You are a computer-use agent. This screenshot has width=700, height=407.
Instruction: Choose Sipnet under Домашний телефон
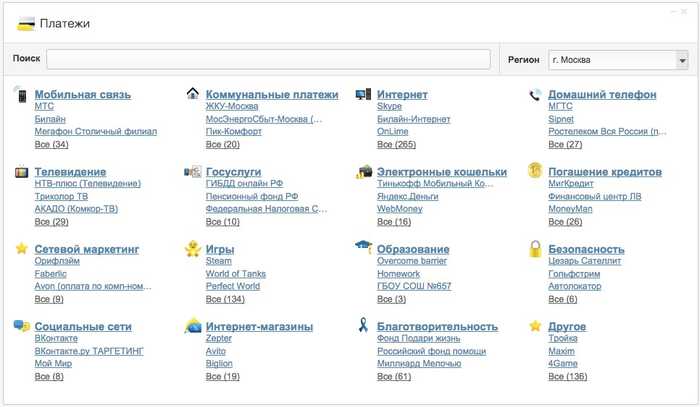pyautogui.click(x=561, y=119)
